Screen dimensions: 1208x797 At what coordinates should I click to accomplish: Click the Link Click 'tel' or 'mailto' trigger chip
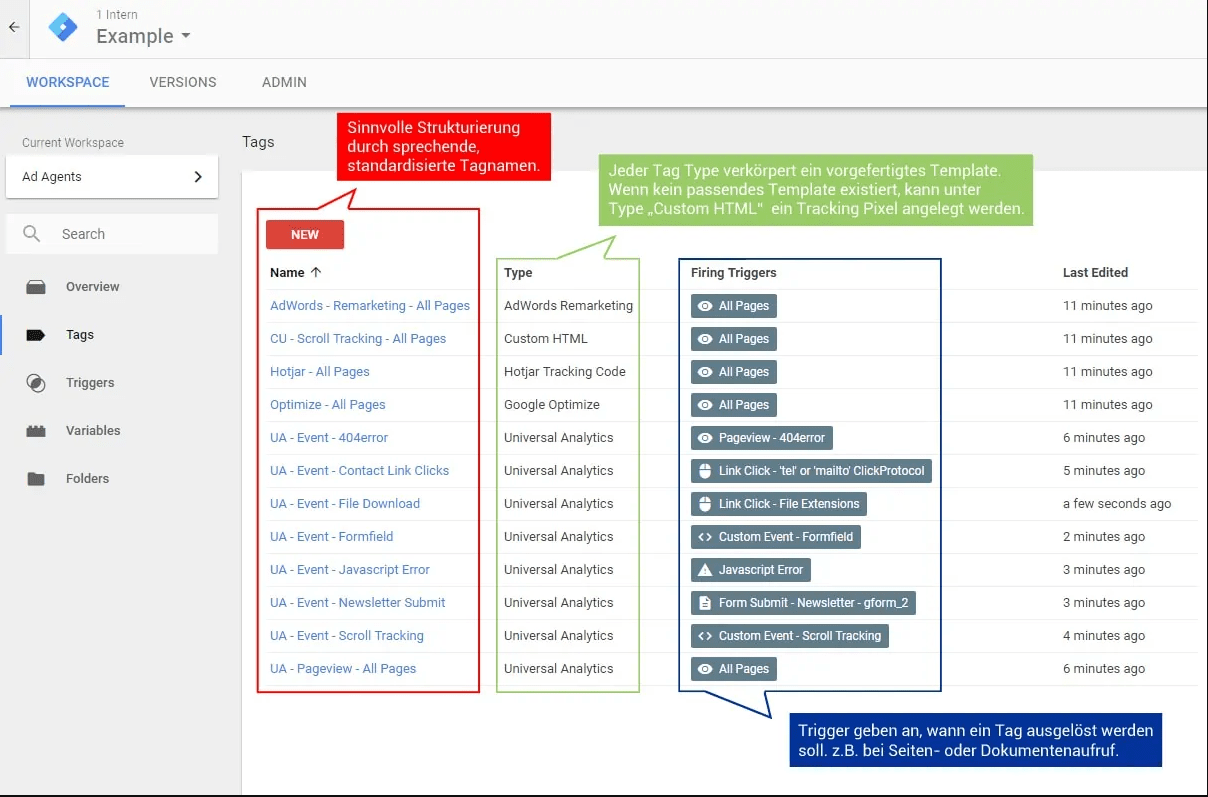(x=811, y=471)
